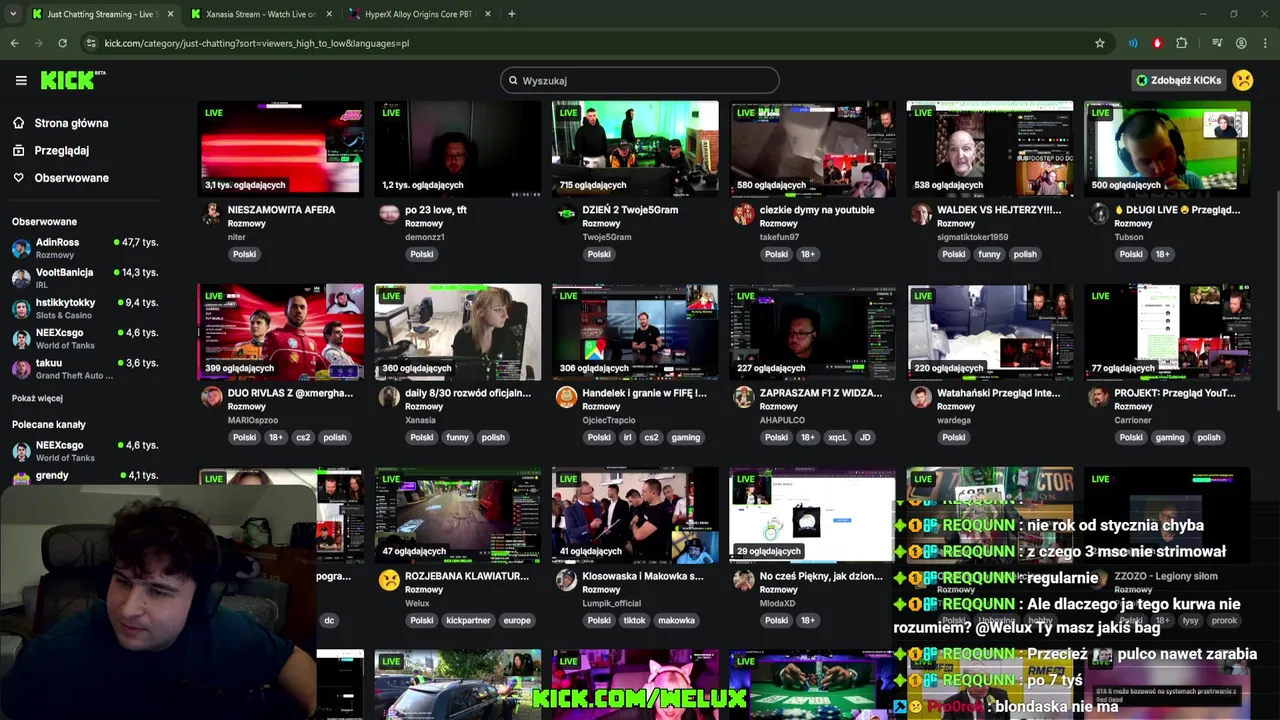Bookmark this page with the star icon
Image resolution: width=1280 pixels, height=720 pixels.
click(x=1100, y=43)
